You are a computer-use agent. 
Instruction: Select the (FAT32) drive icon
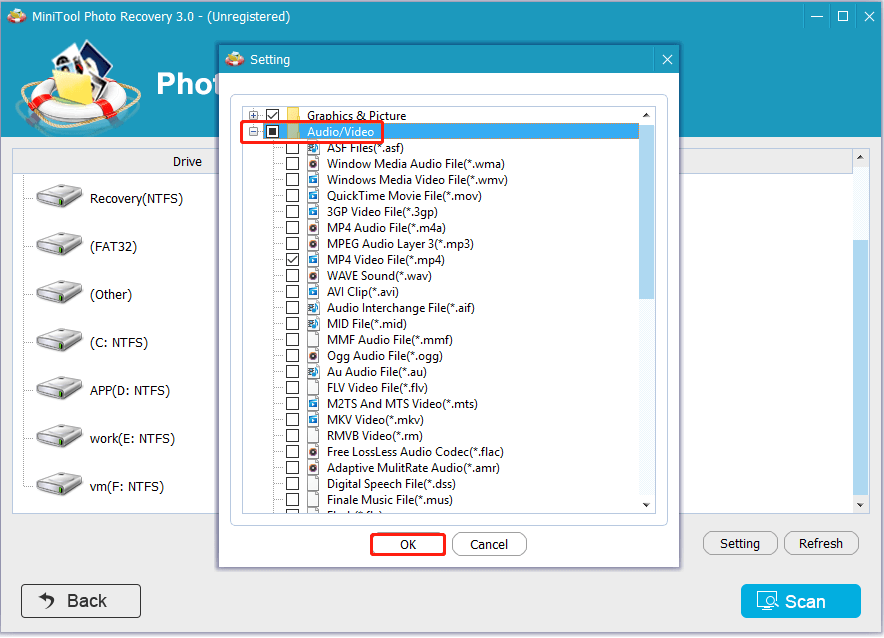point(59,244)
